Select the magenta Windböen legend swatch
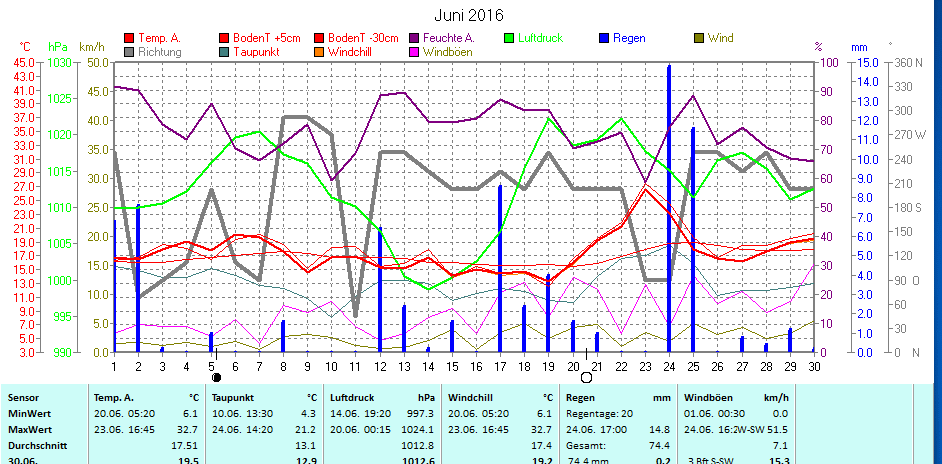 (x=414, y=52)
